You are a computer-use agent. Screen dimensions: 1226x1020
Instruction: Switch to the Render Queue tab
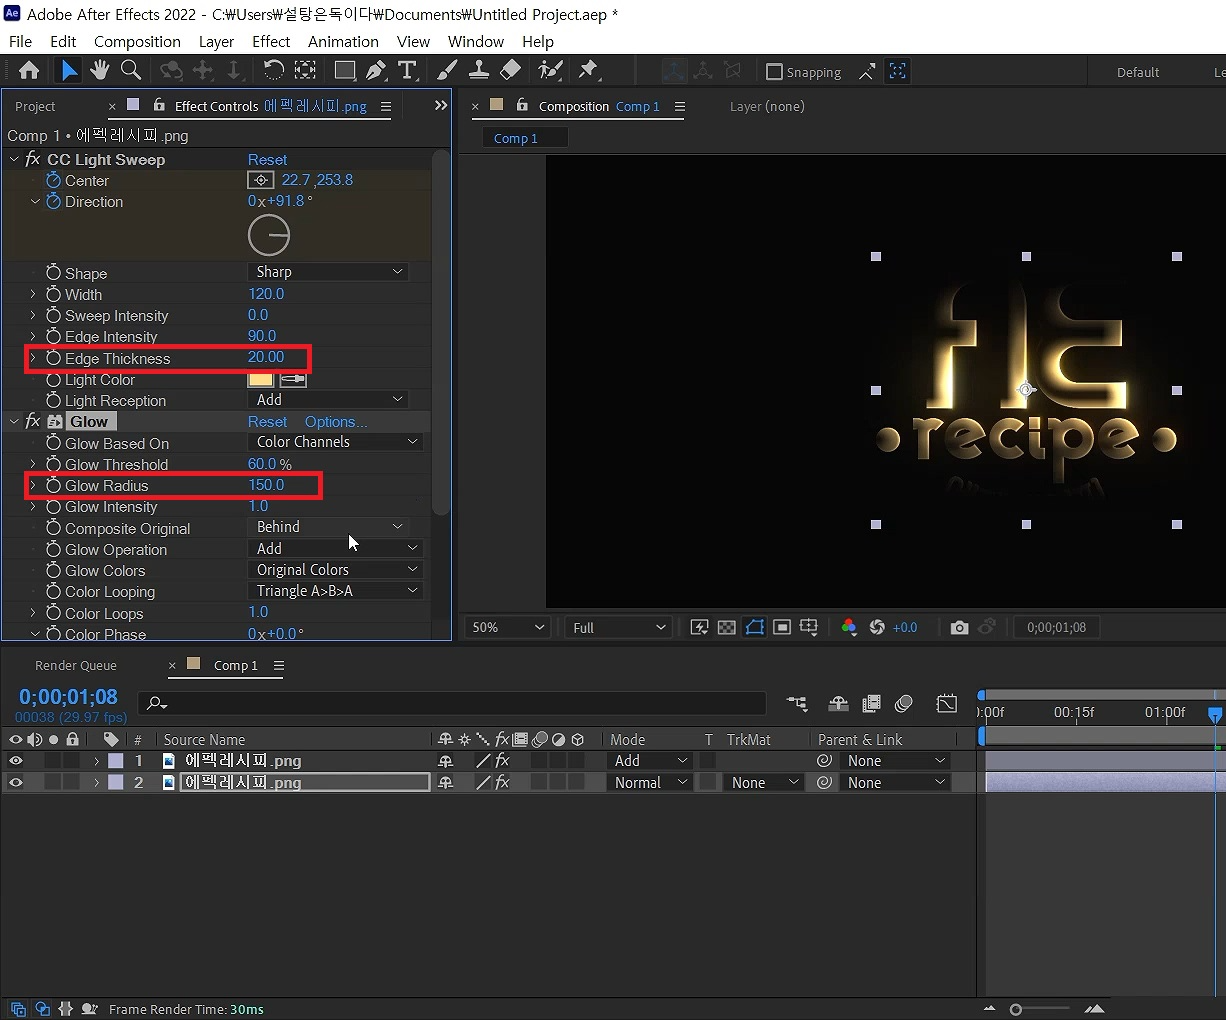76,665
